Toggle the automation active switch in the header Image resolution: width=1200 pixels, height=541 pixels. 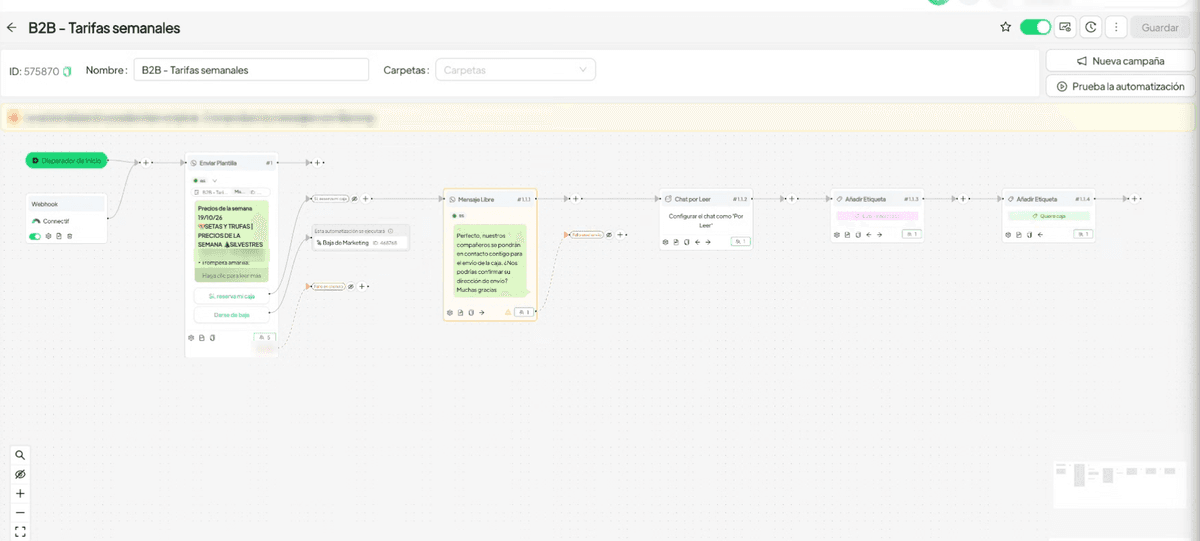click(1035, 27)
